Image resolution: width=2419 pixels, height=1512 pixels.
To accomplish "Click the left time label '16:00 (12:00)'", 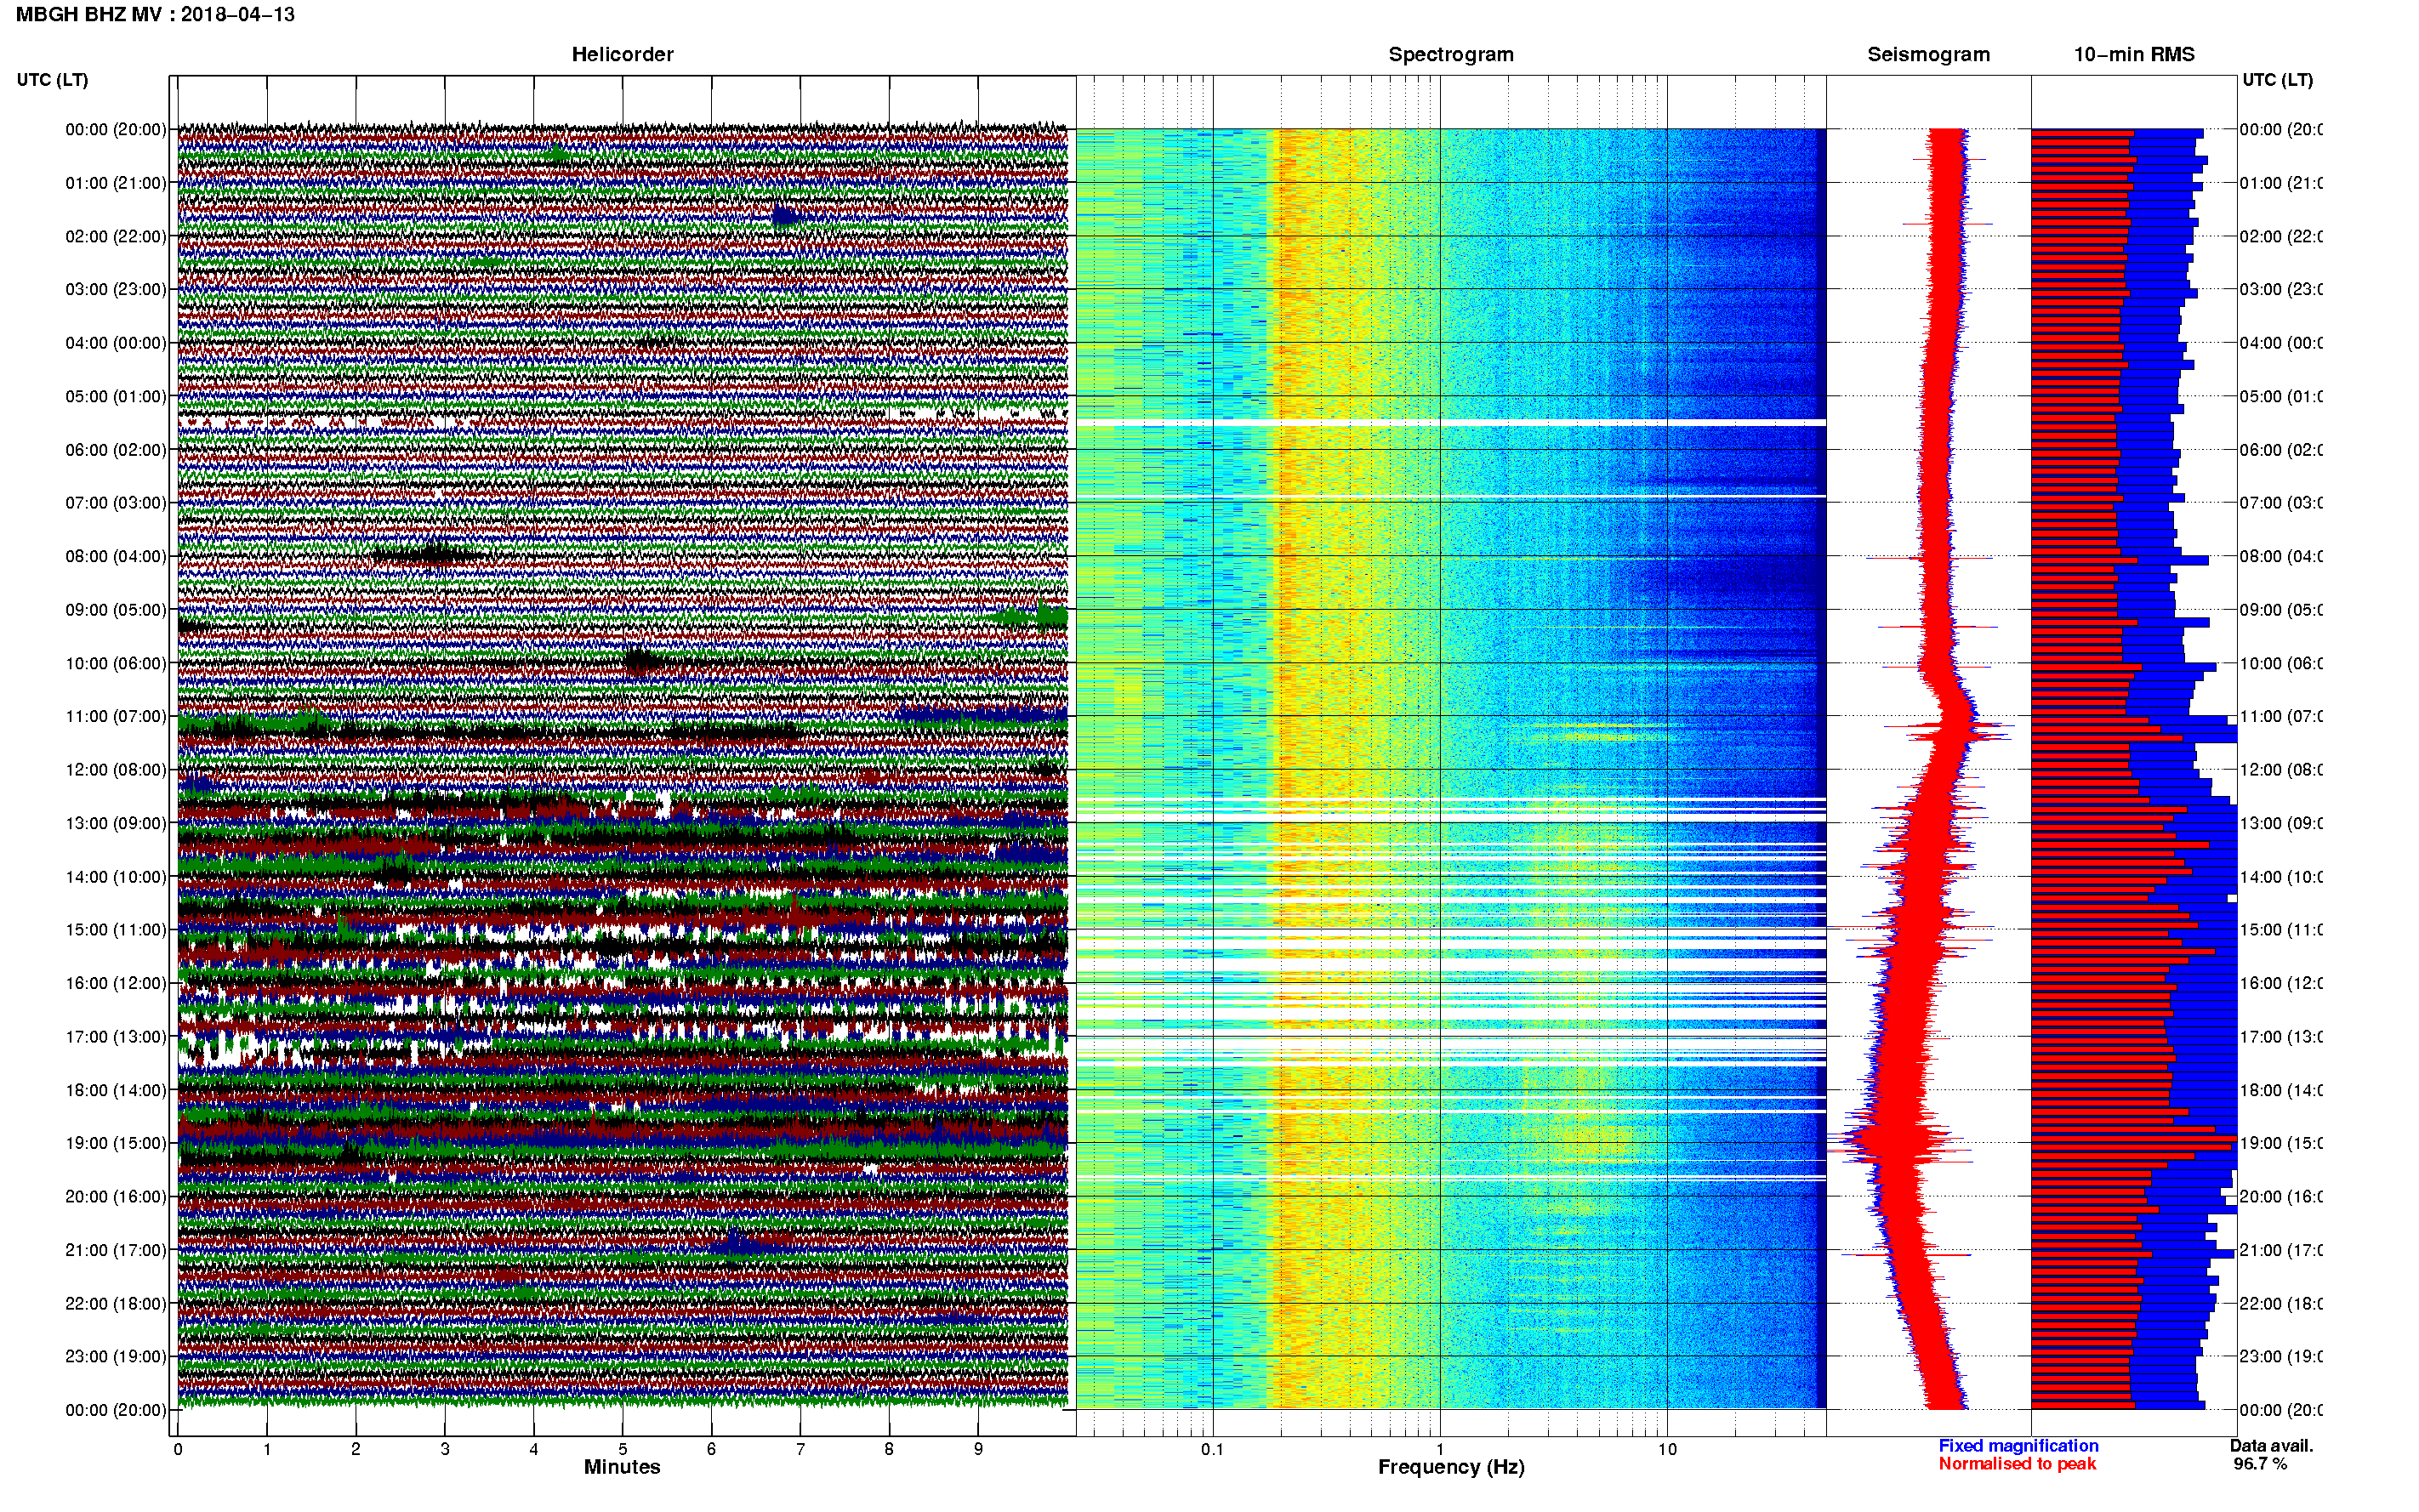I will pos(116,984).
